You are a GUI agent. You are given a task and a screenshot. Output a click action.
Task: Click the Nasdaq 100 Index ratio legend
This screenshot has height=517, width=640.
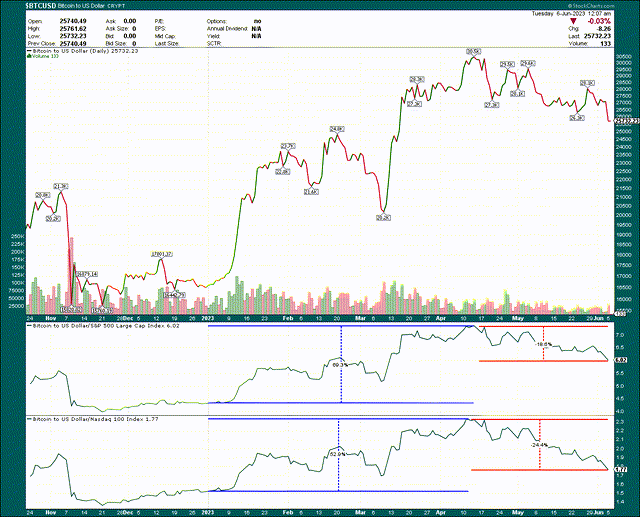(x=95, y=419)
